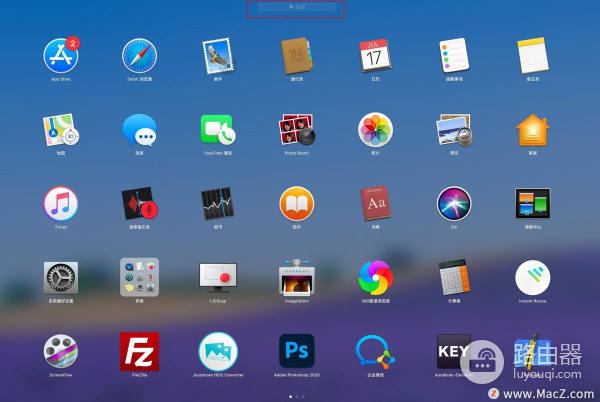
Task: Open the Messages app
Action: click(139, 129)
